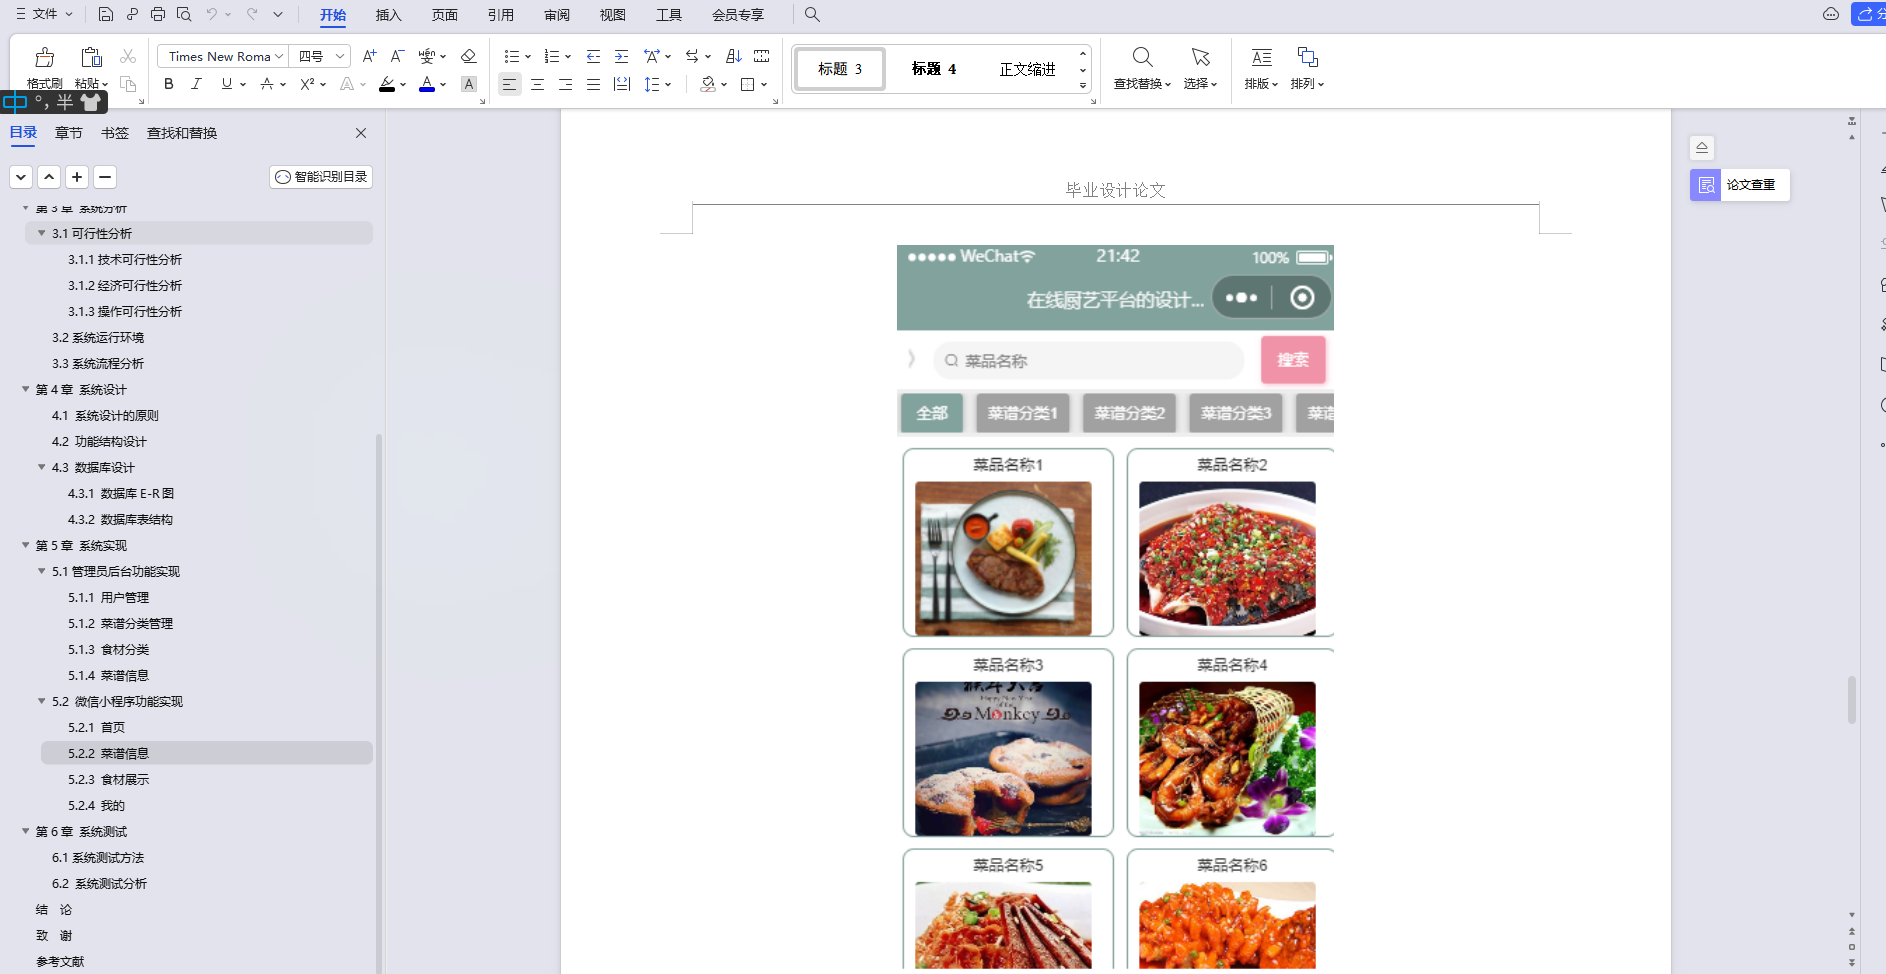Go to outline entry 5.2.3 食材展示

coord(108,779)
